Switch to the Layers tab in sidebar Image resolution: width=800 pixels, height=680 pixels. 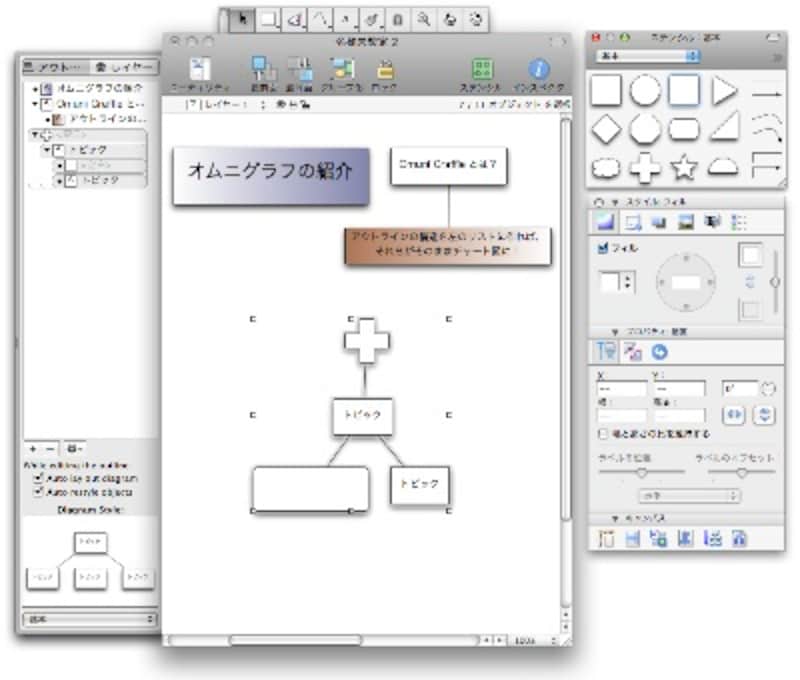click(x=124, y=67)
